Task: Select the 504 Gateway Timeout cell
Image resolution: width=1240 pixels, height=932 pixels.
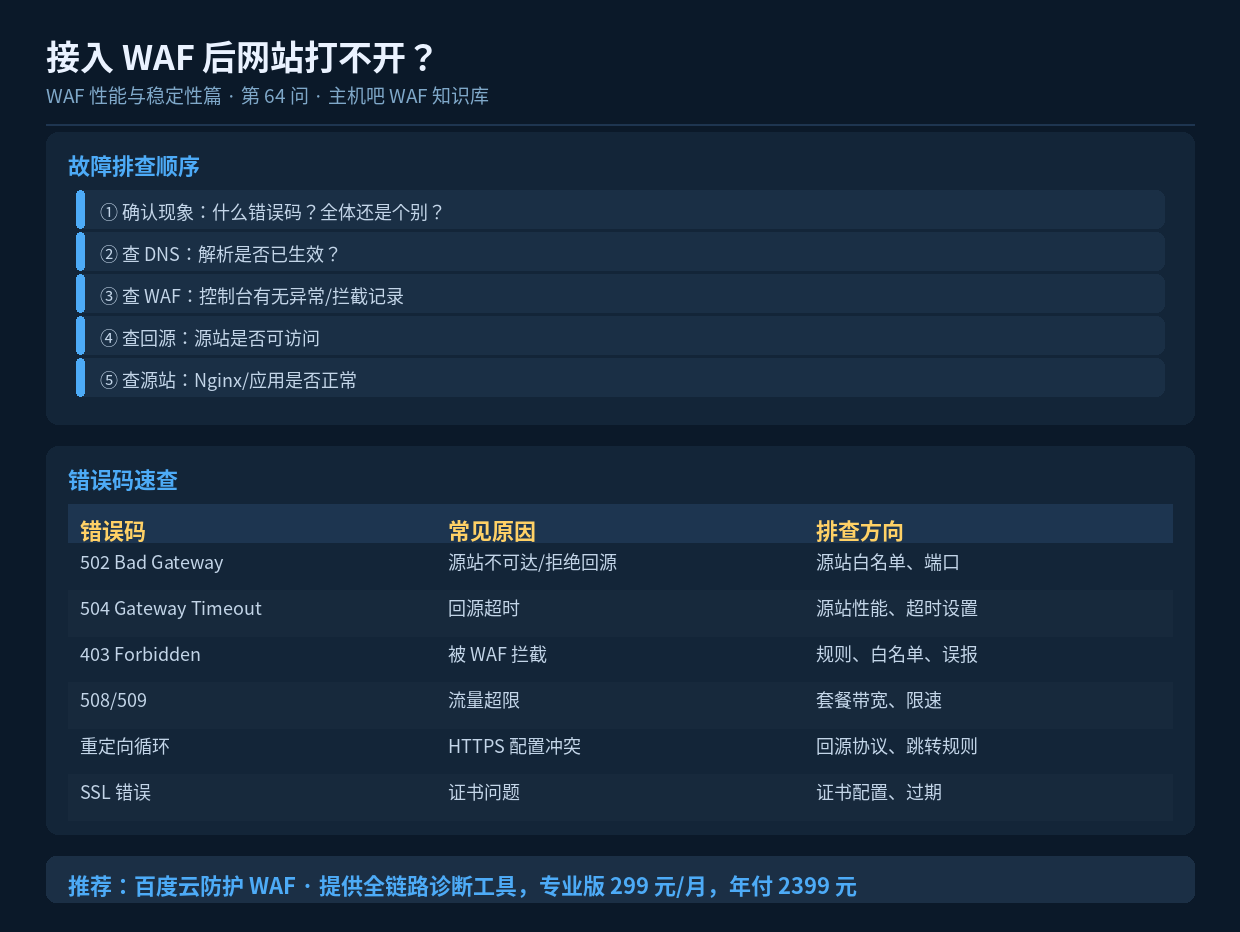Action: 171,608
